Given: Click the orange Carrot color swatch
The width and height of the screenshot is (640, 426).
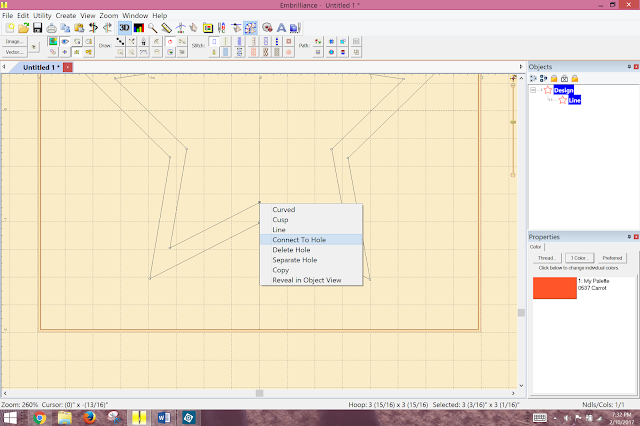Looking at the screenshot, I should click(x=554, y=288).
